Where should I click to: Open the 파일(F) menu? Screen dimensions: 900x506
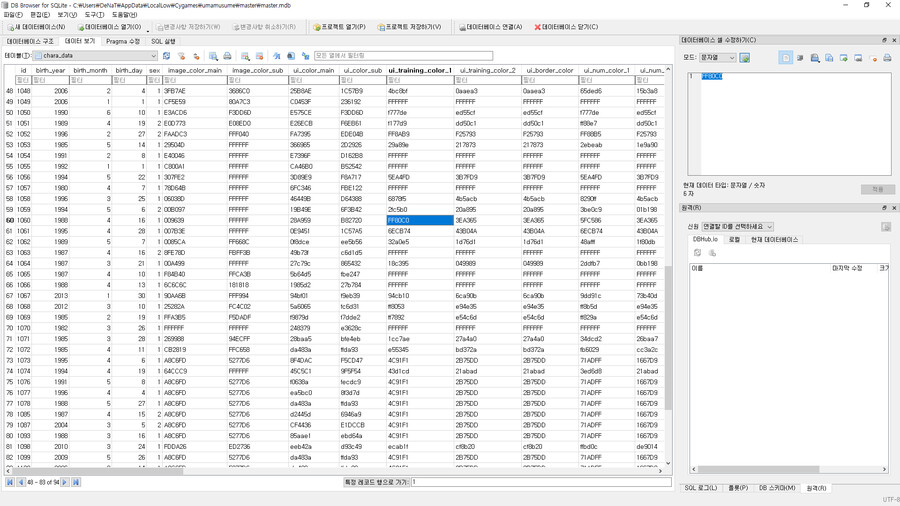tap(13, 15)
